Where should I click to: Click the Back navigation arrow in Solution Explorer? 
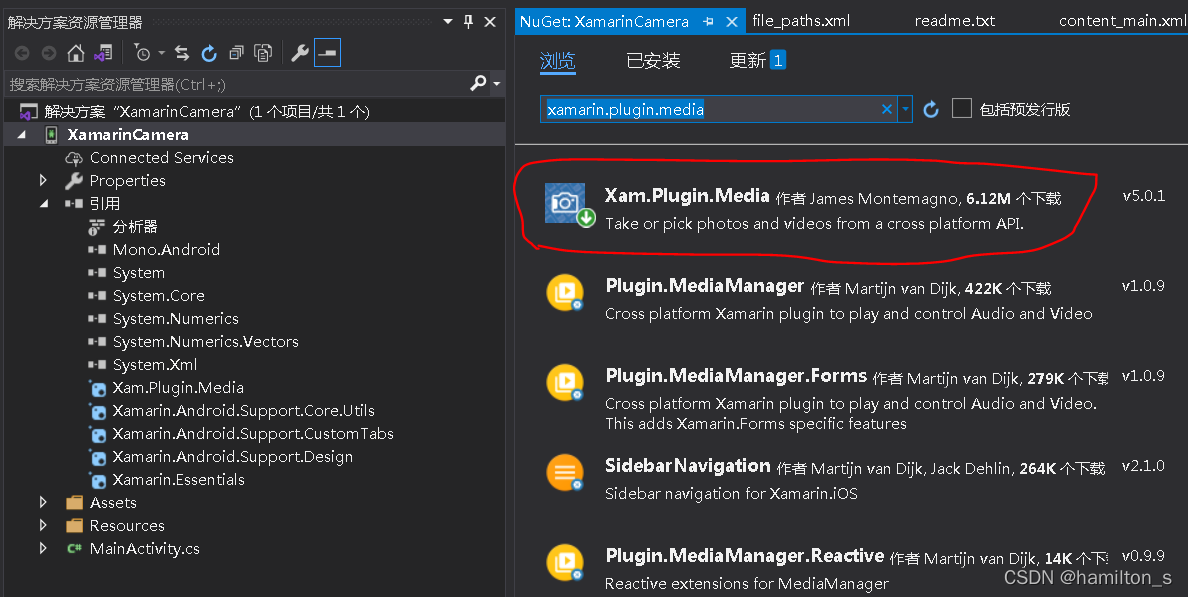pos(23,53)
